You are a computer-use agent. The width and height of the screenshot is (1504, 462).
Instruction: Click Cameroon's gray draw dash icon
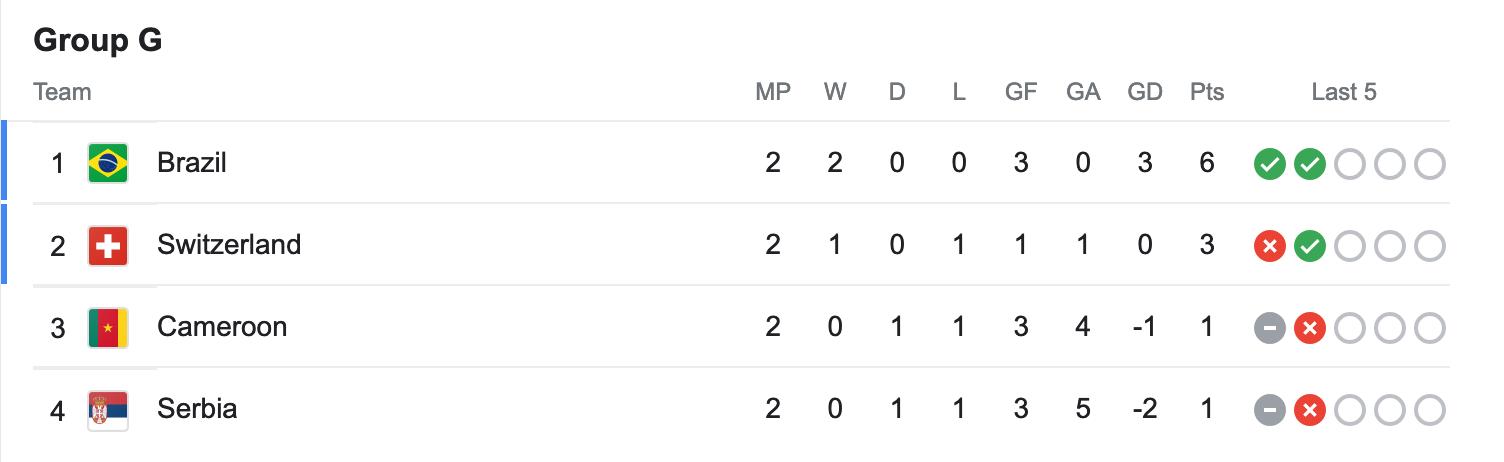(1269, 328)
